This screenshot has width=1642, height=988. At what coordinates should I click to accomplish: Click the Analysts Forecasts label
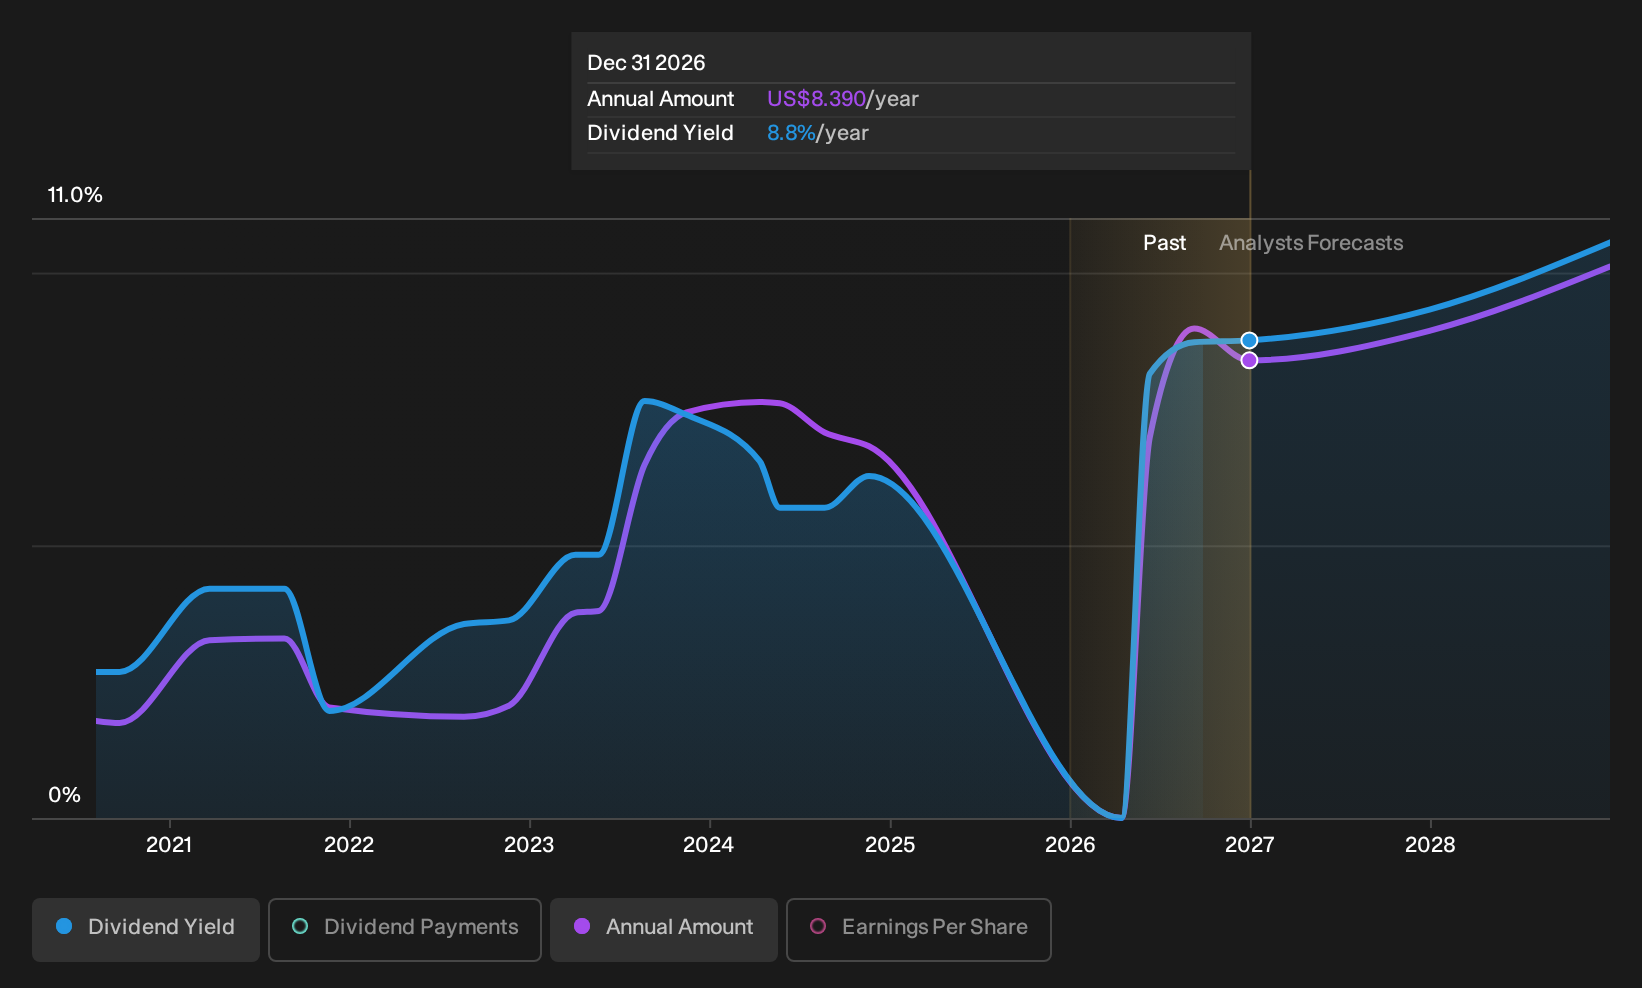click(x=1311, y=243)
